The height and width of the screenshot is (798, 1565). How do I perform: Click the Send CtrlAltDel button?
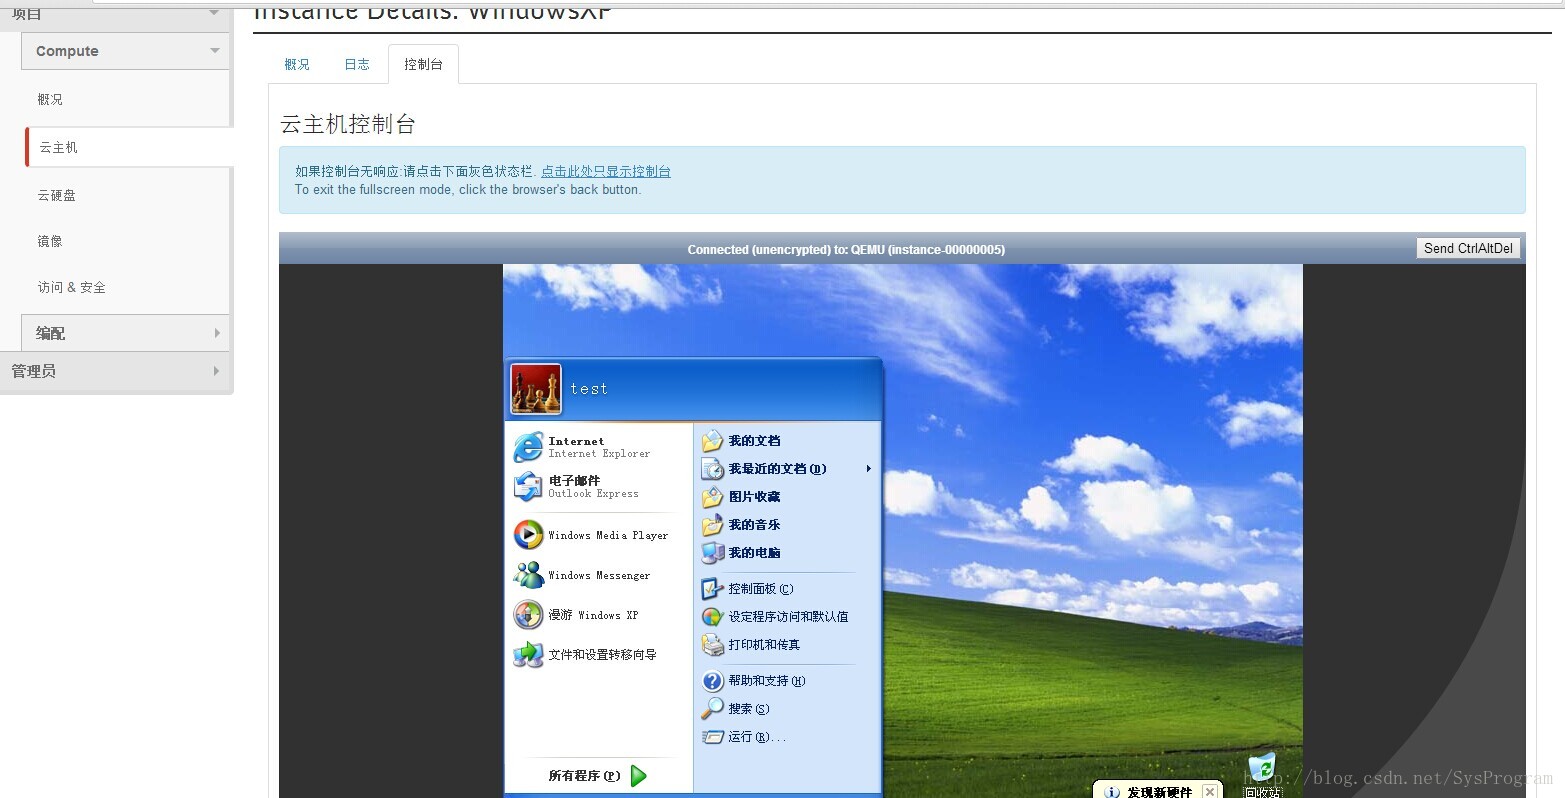[1468, 248]
